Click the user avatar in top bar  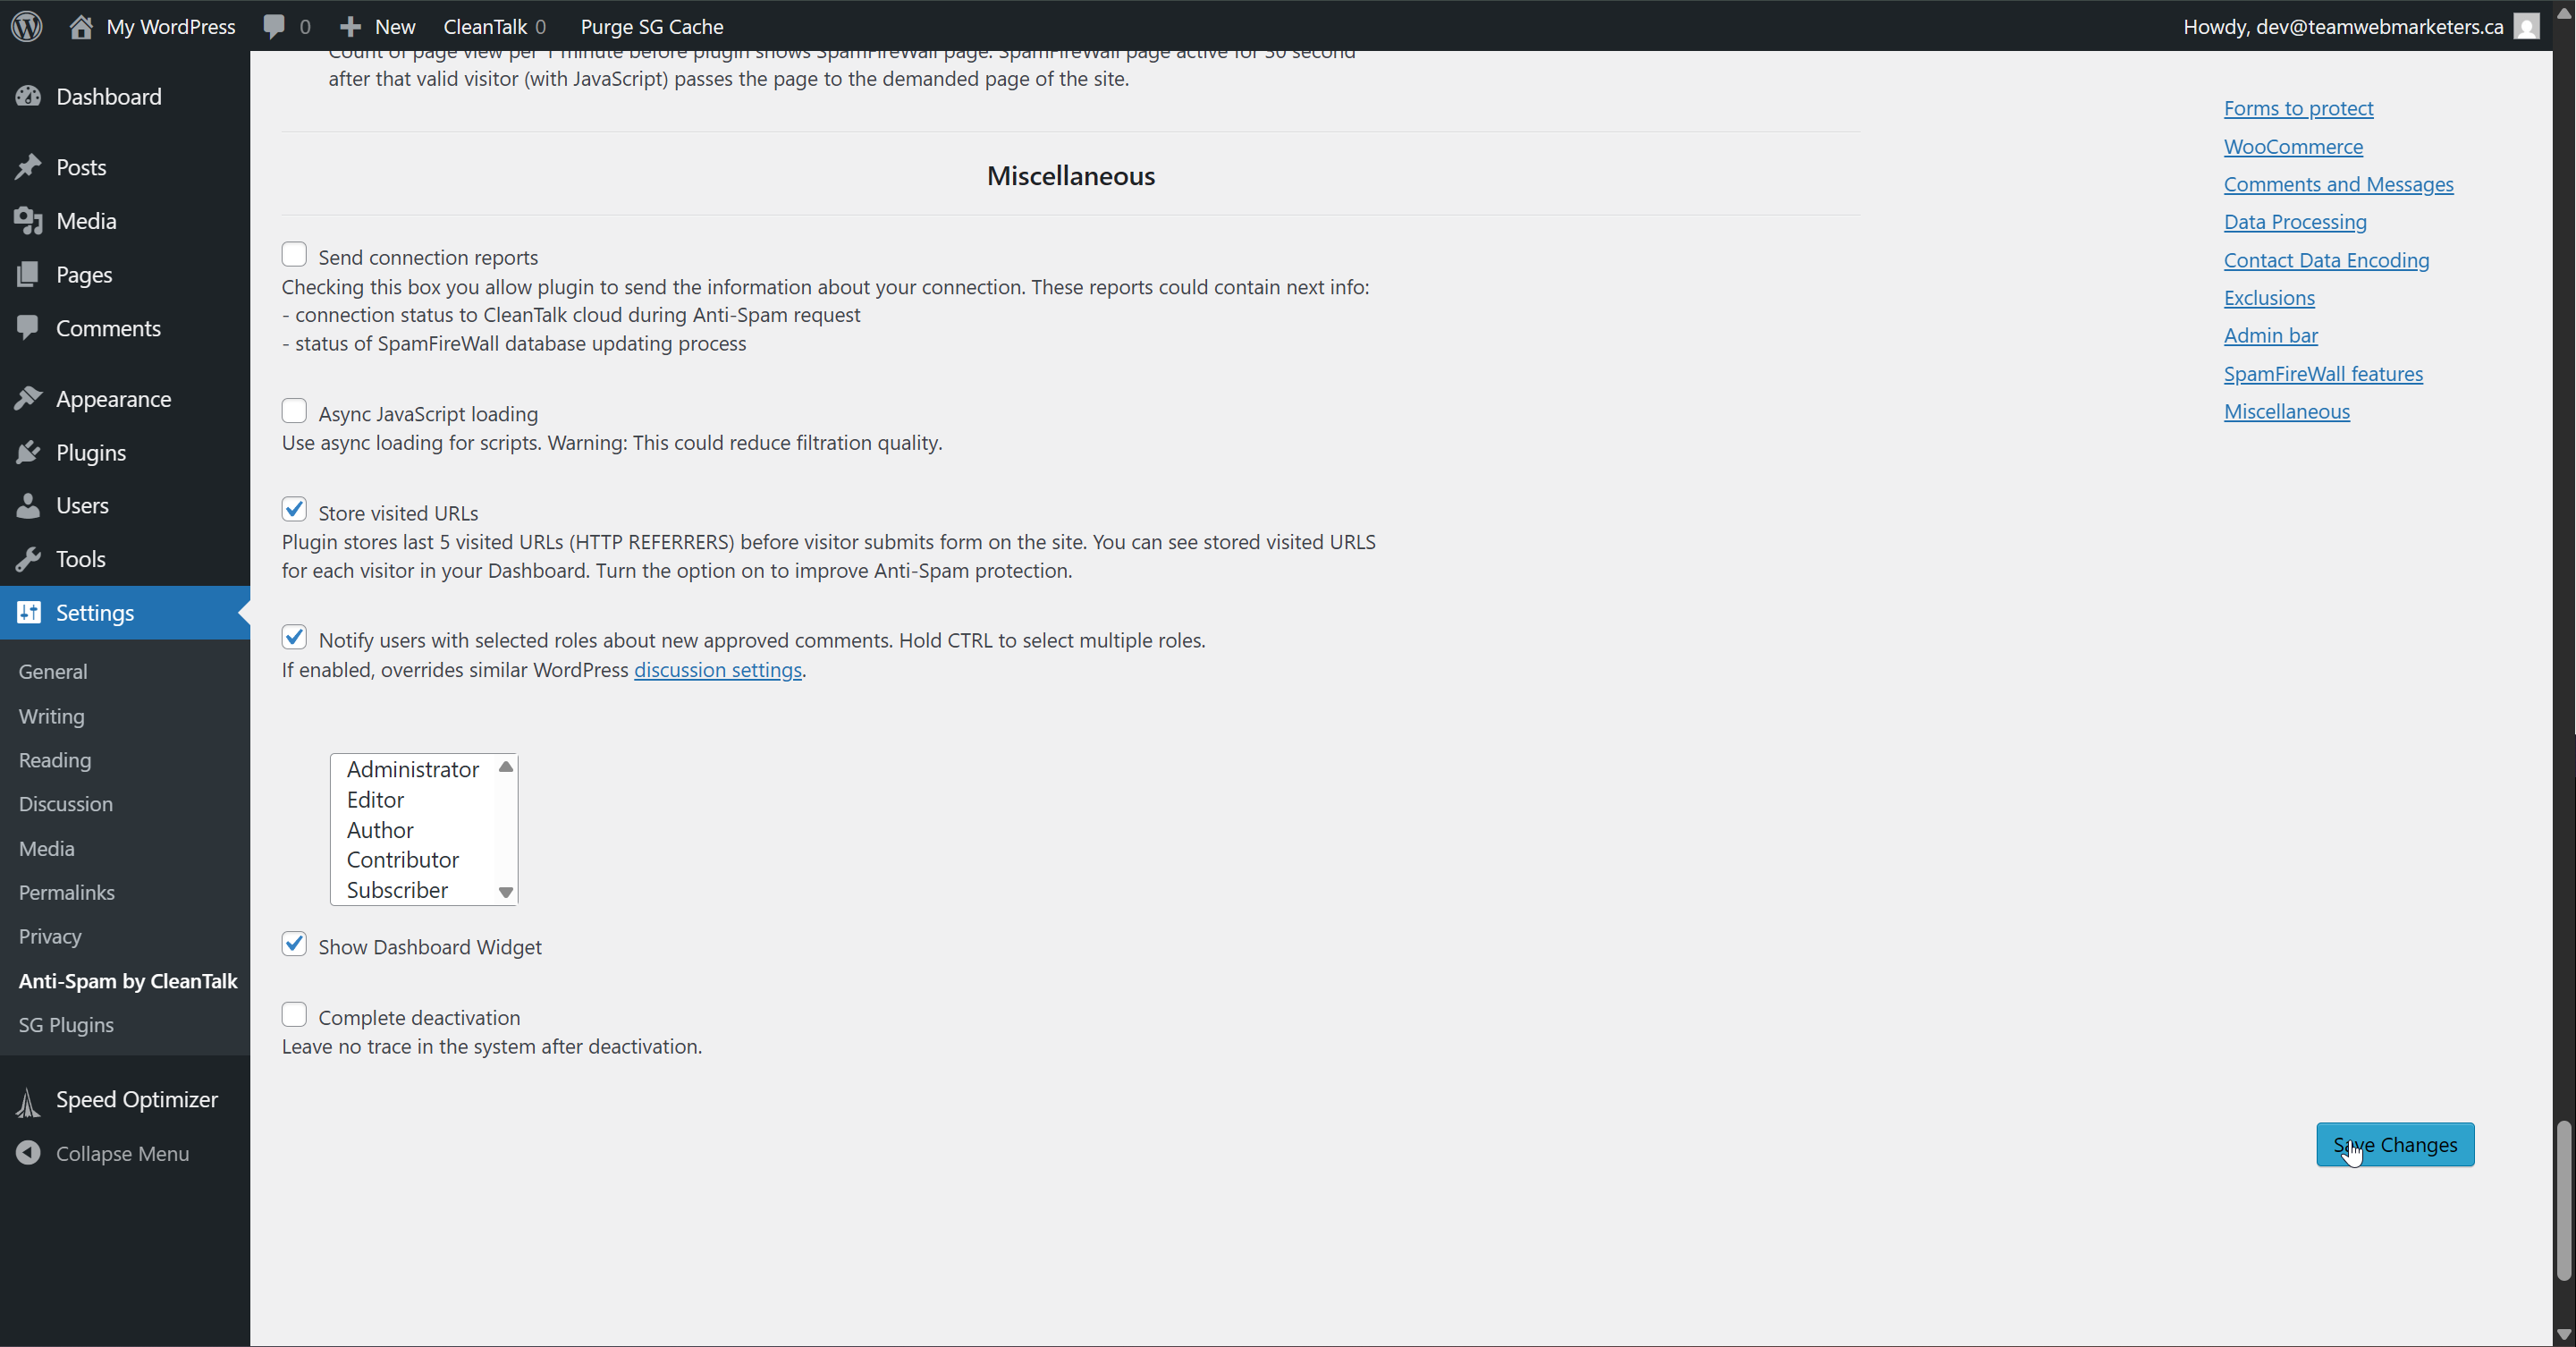coord(2526,26)
